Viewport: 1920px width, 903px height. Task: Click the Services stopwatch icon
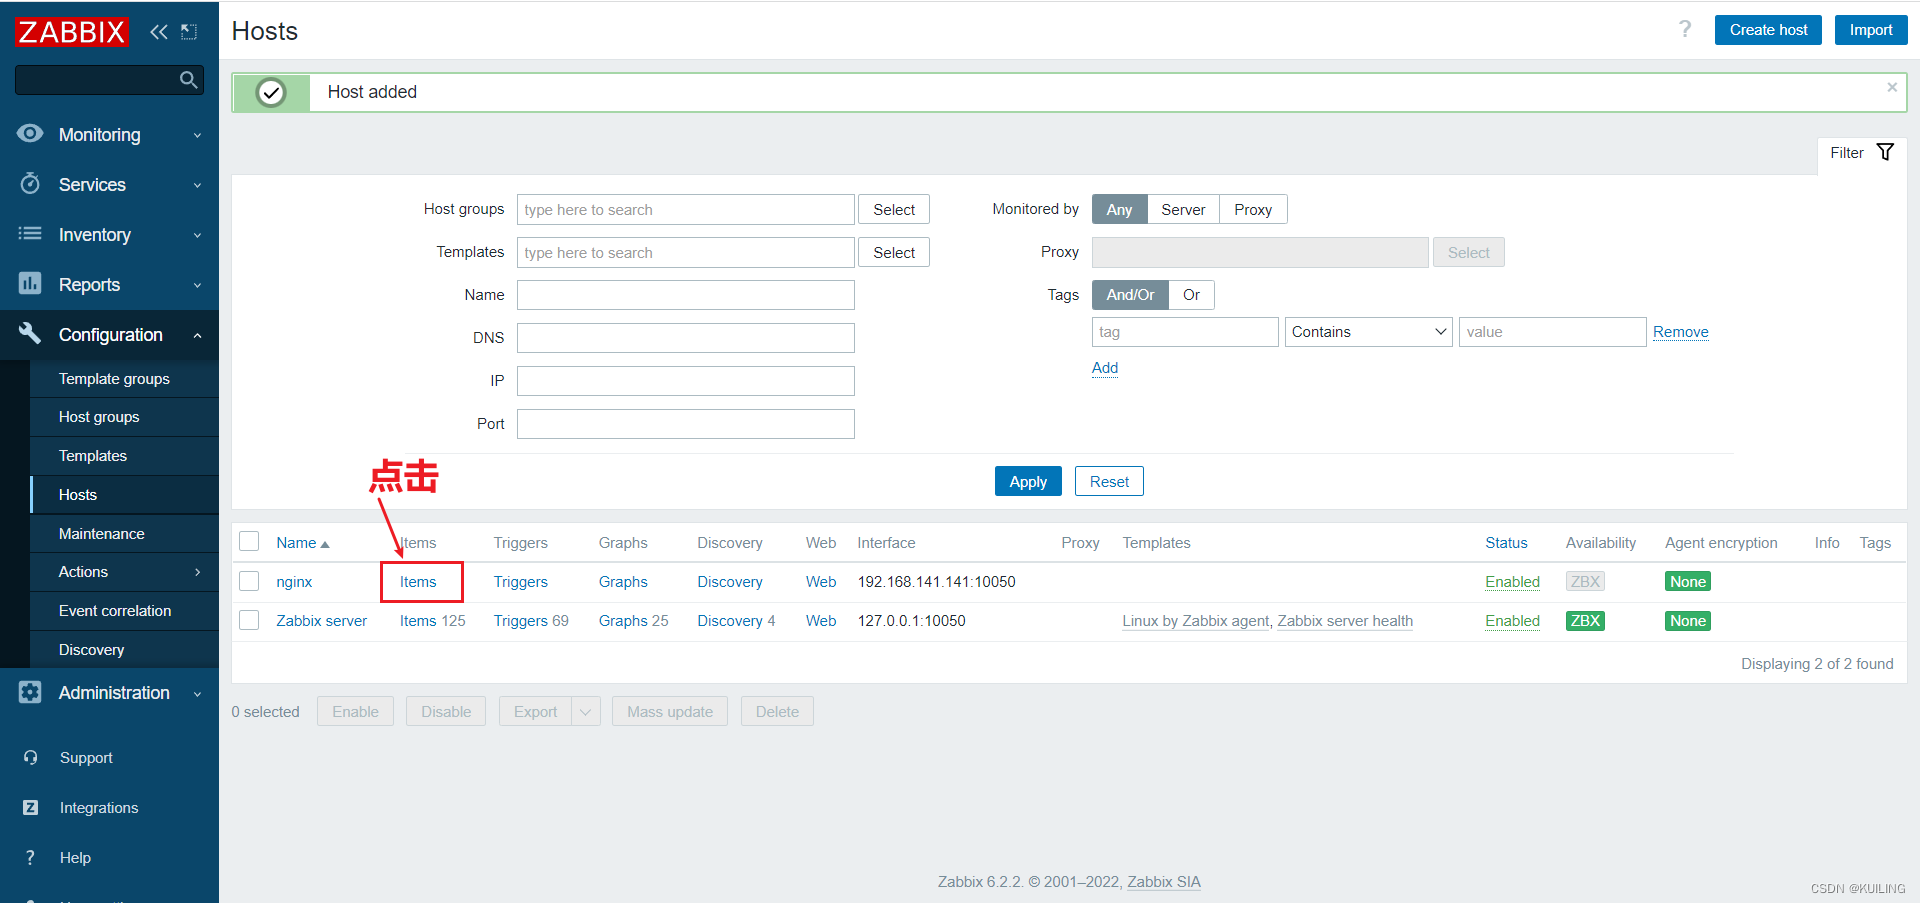pyautogui.click(x=30, y=184)
